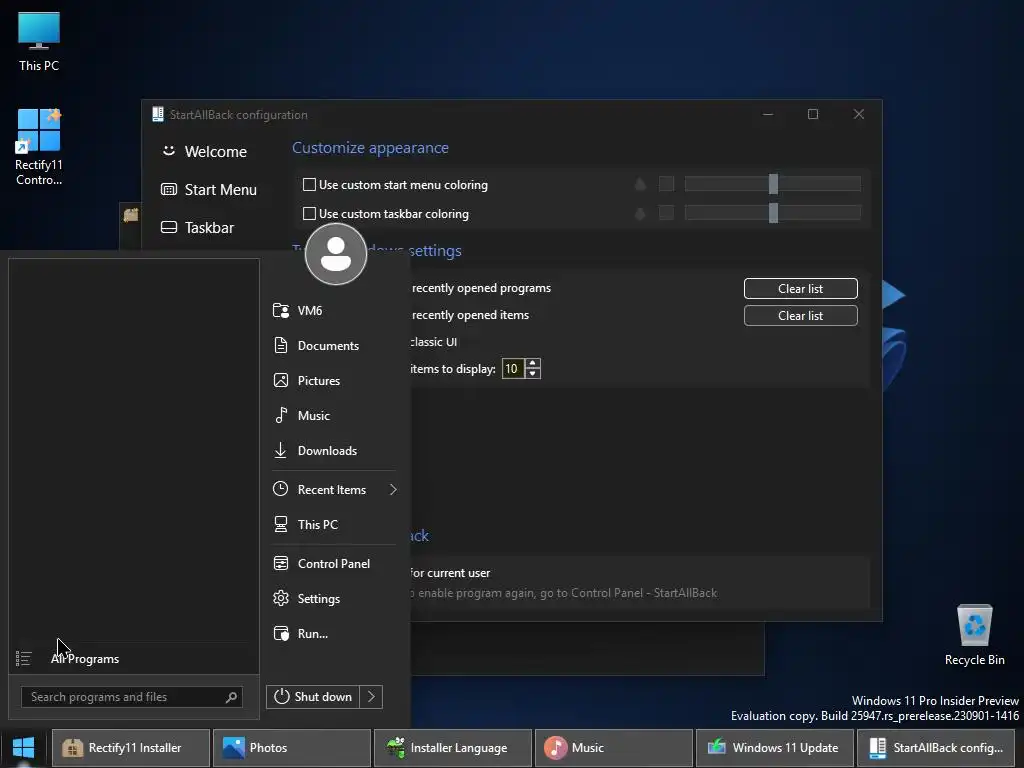
Task: Click the Welcome smiley icon in sidebar
Action: pos(168,151)
